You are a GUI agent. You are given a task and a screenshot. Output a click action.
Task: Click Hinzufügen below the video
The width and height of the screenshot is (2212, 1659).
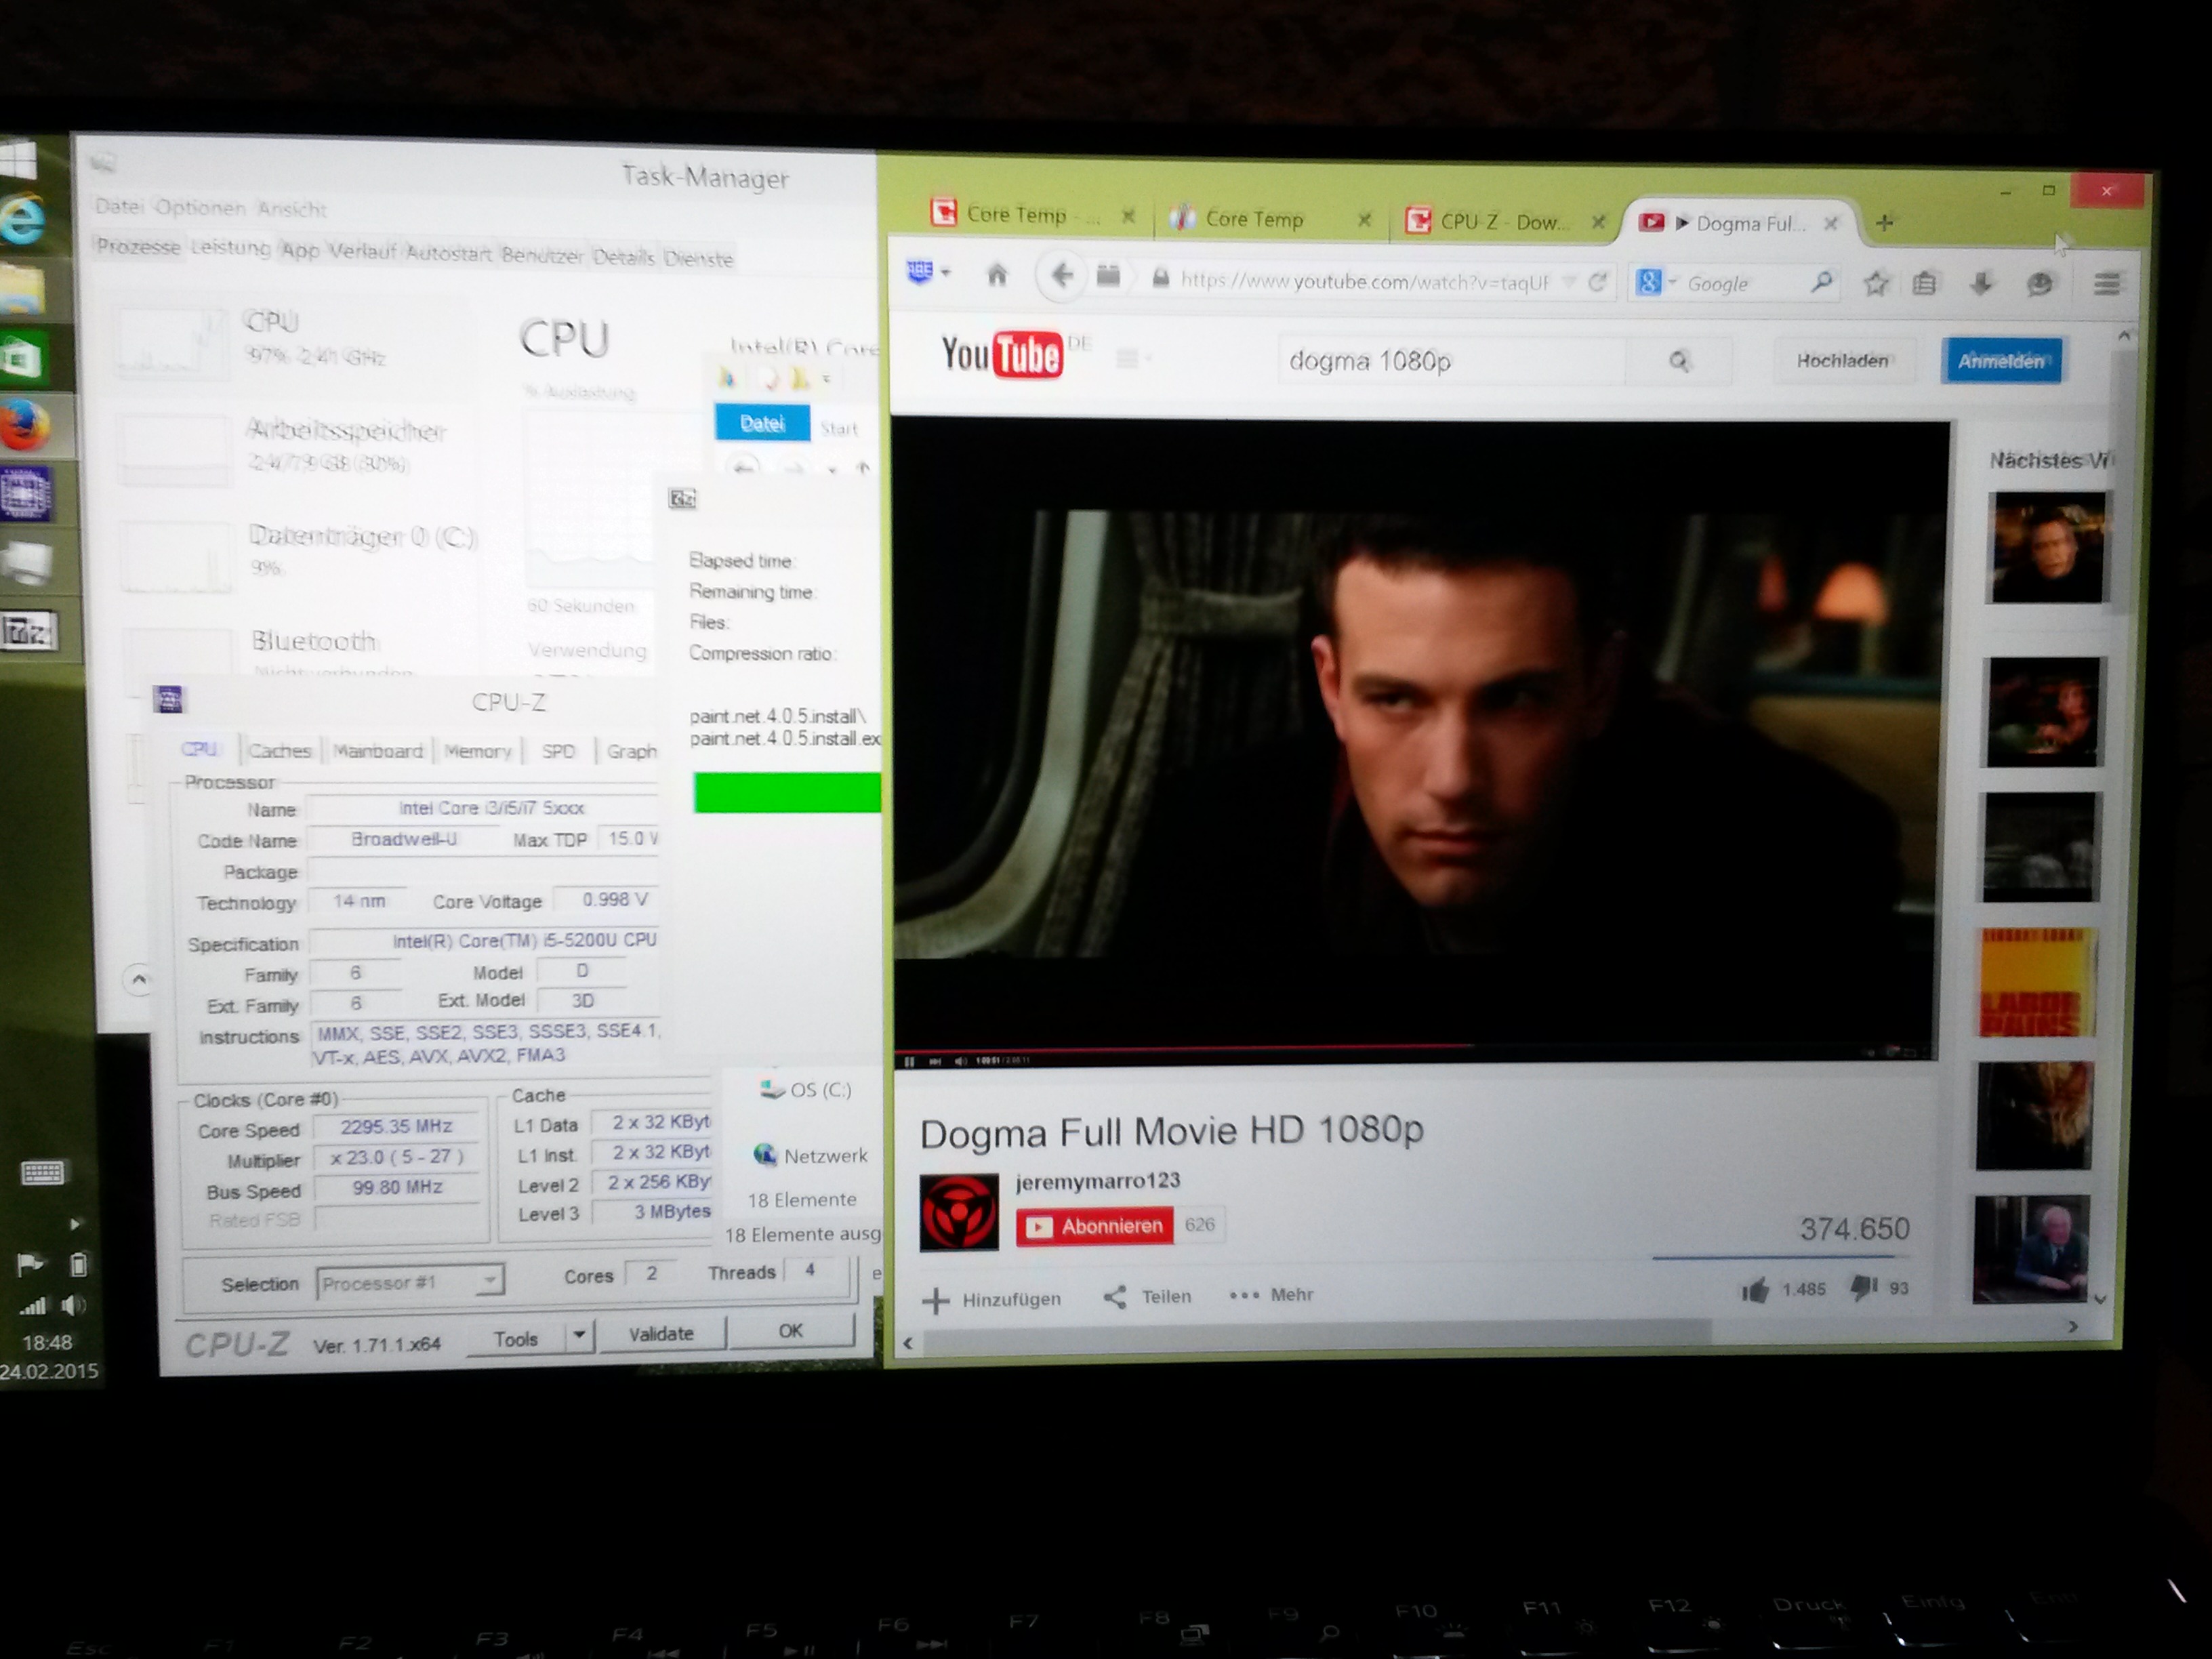(x=991, y=1299)
